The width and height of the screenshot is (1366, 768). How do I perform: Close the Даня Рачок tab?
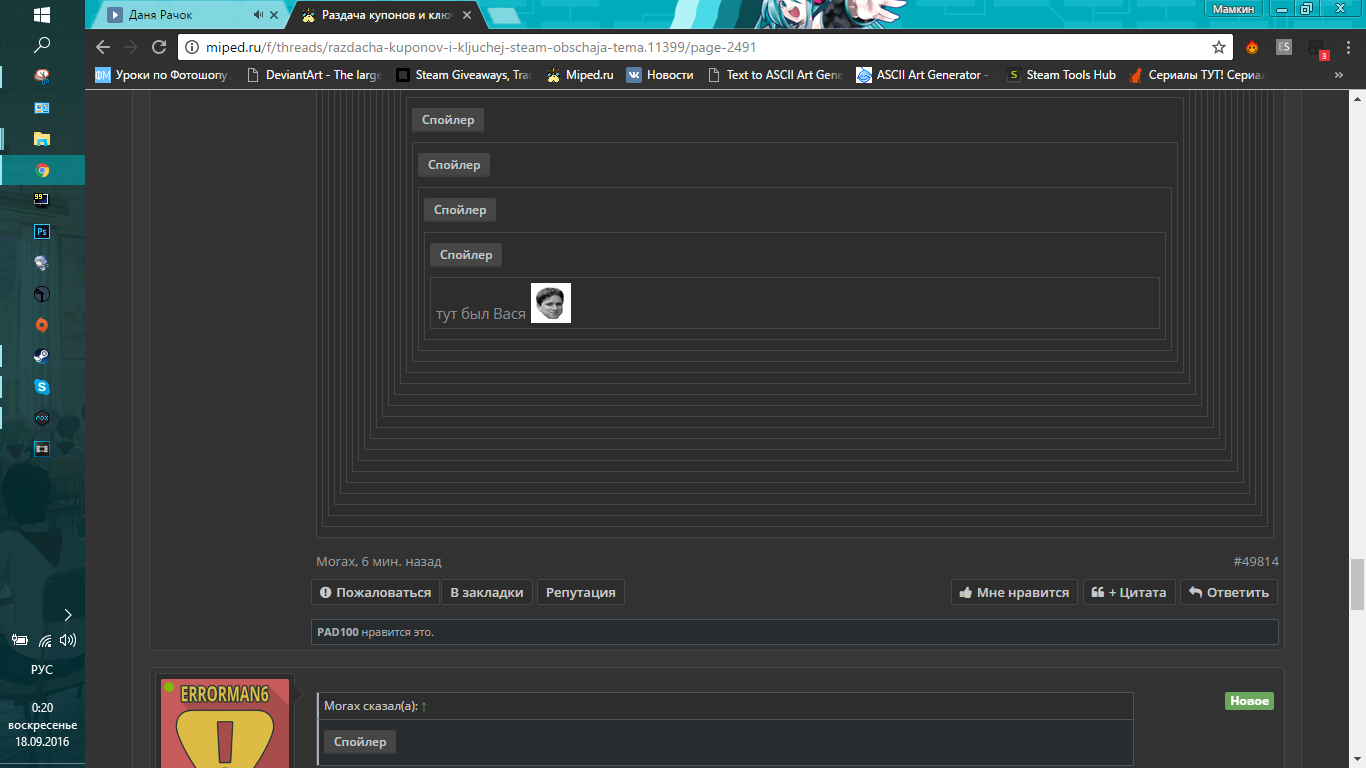tap(275, 15)
